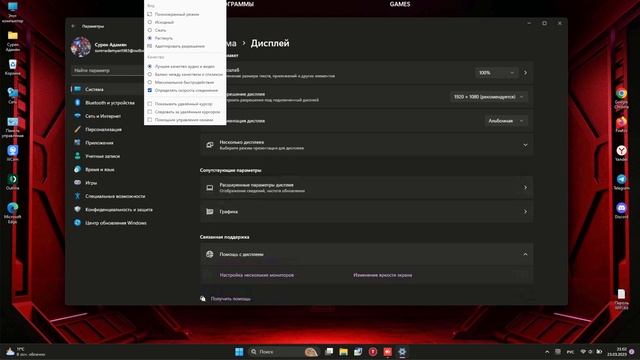Open the weather widget on taskbar
640x360 pixels.
point(24,352)
